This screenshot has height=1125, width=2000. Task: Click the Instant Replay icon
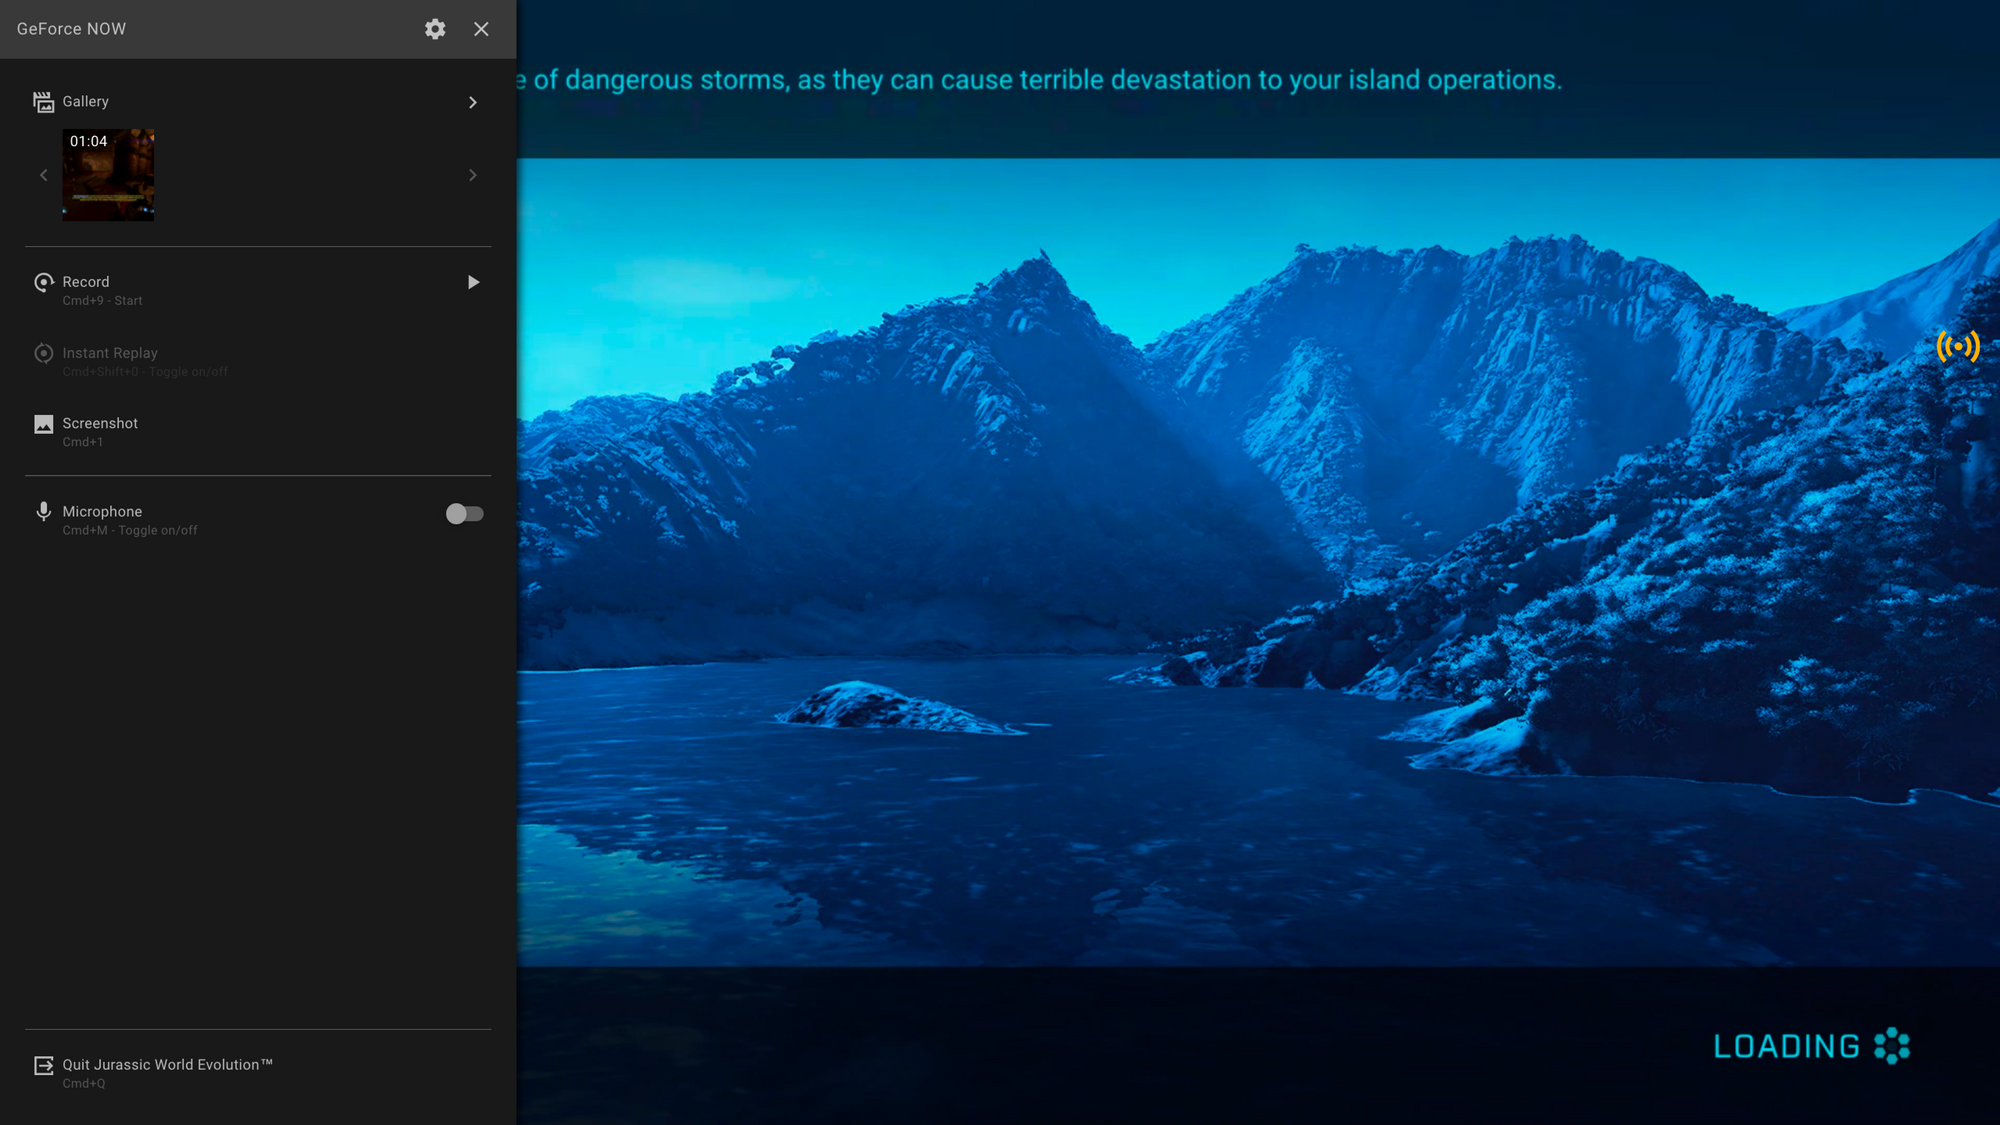(x=43, y=353)
